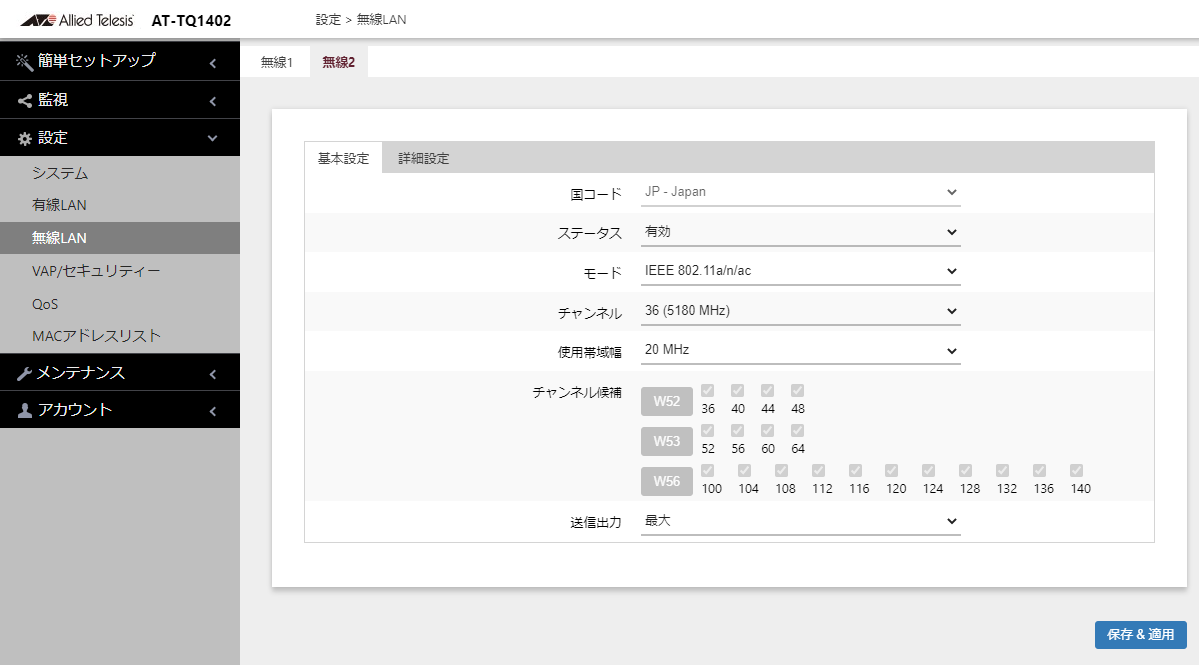The height and width of the screenshot is (665, 1199).
Task: Toggle channel 36 checkbox
Action: [707, 391]
